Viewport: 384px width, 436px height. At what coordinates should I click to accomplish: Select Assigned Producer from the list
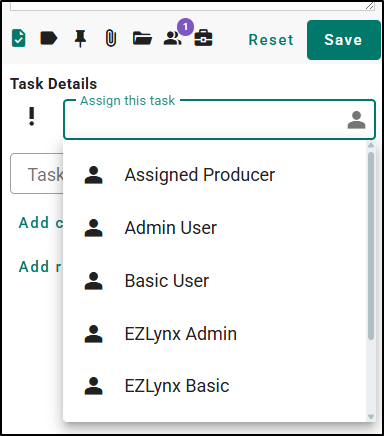point(214,175)
